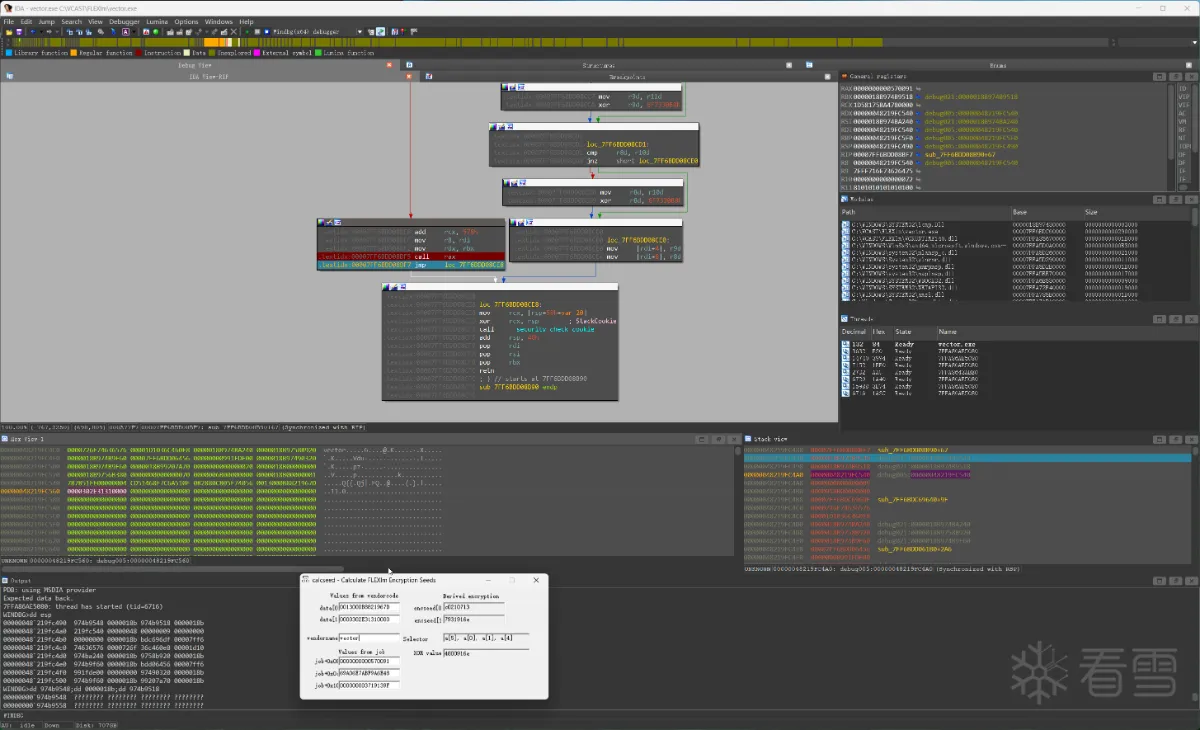Open the Options menu
1200x730 pixels.
point(186,21)
